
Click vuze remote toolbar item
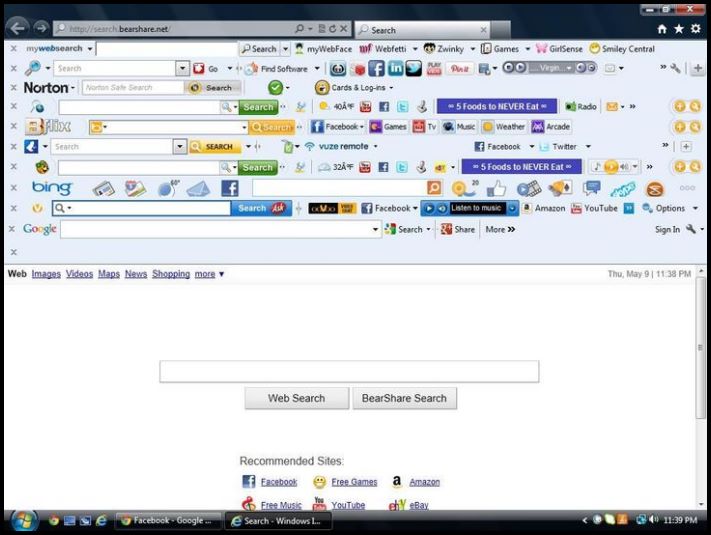point(337,146)
